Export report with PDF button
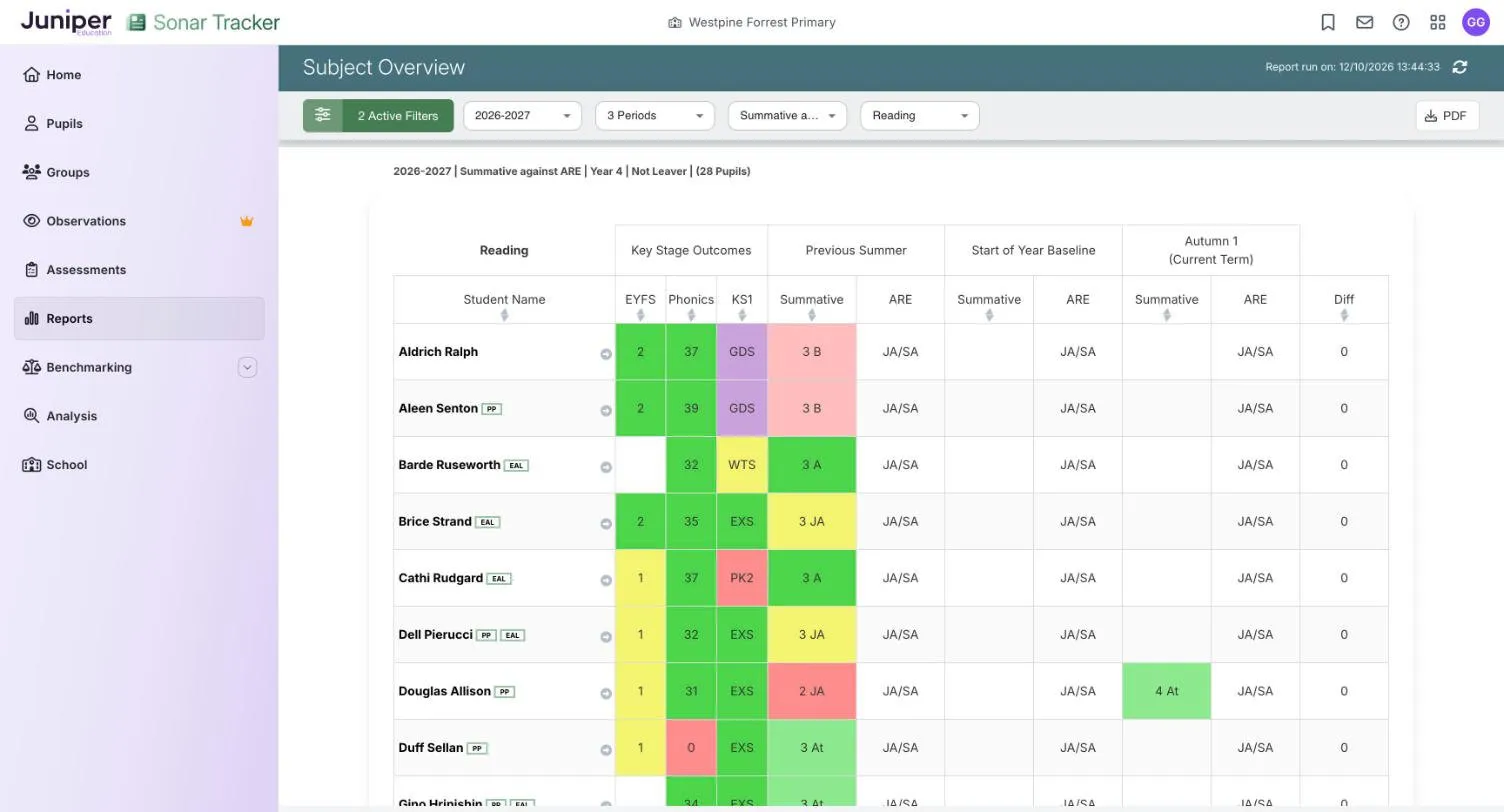 (1447, 116)
